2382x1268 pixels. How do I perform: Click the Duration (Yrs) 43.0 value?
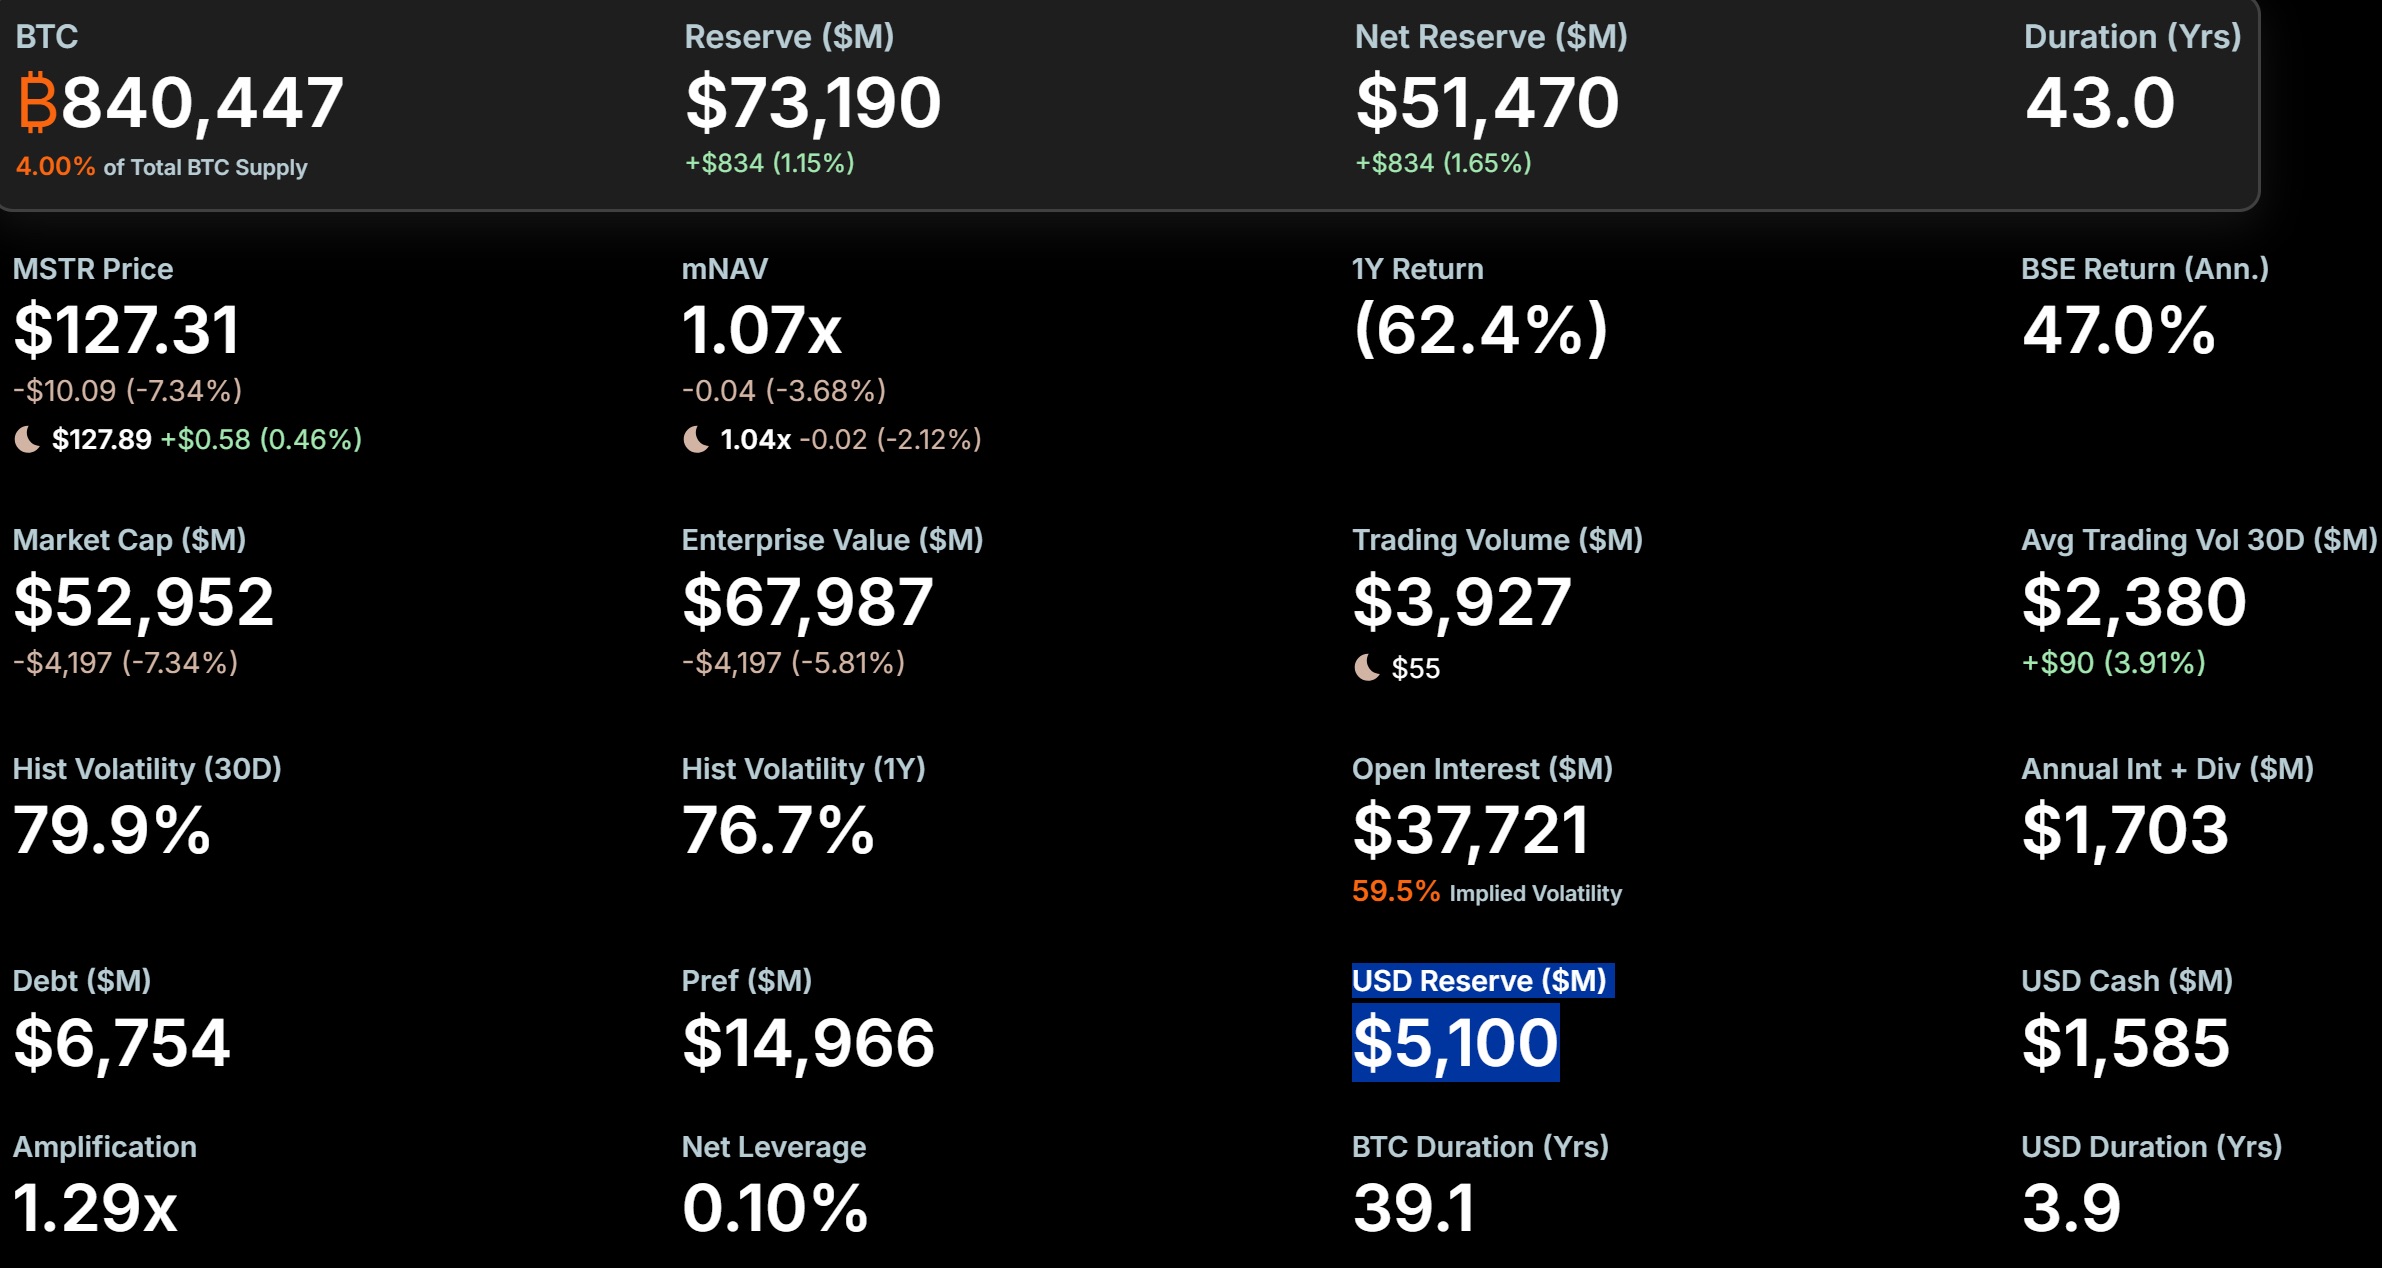(2100, 102)
